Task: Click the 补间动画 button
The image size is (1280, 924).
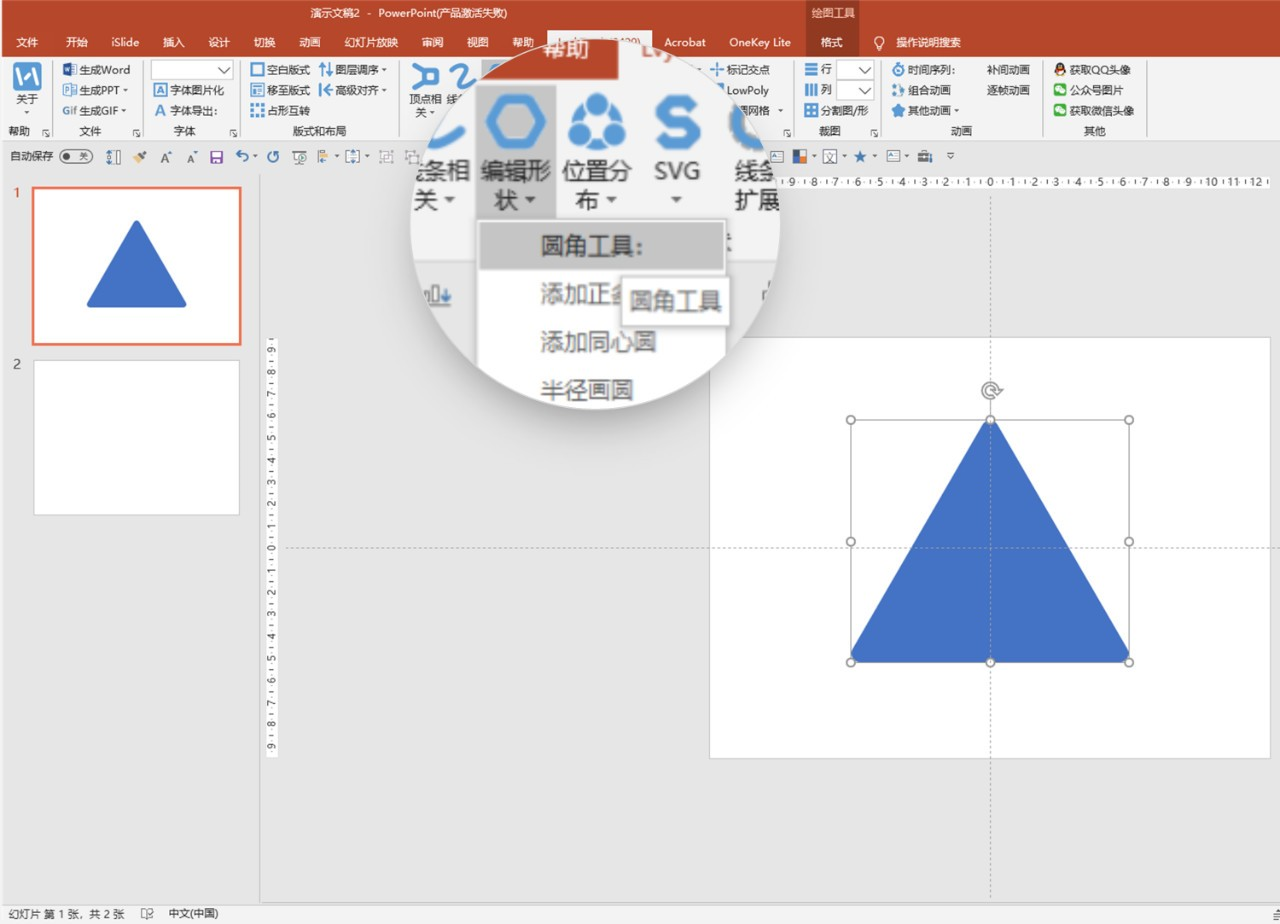Action: coord(1008,70)
